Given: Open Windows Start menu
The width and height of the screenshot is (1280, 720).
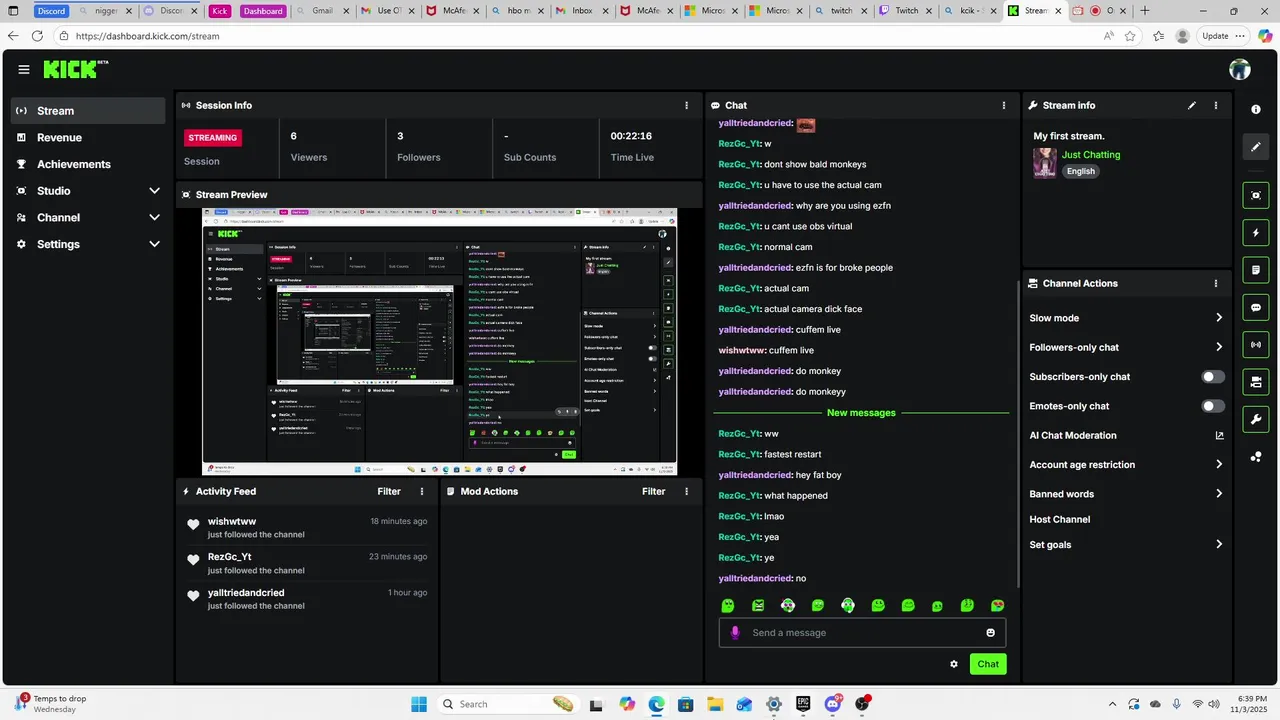Looking at the screenshot, I should coord(418,704).
